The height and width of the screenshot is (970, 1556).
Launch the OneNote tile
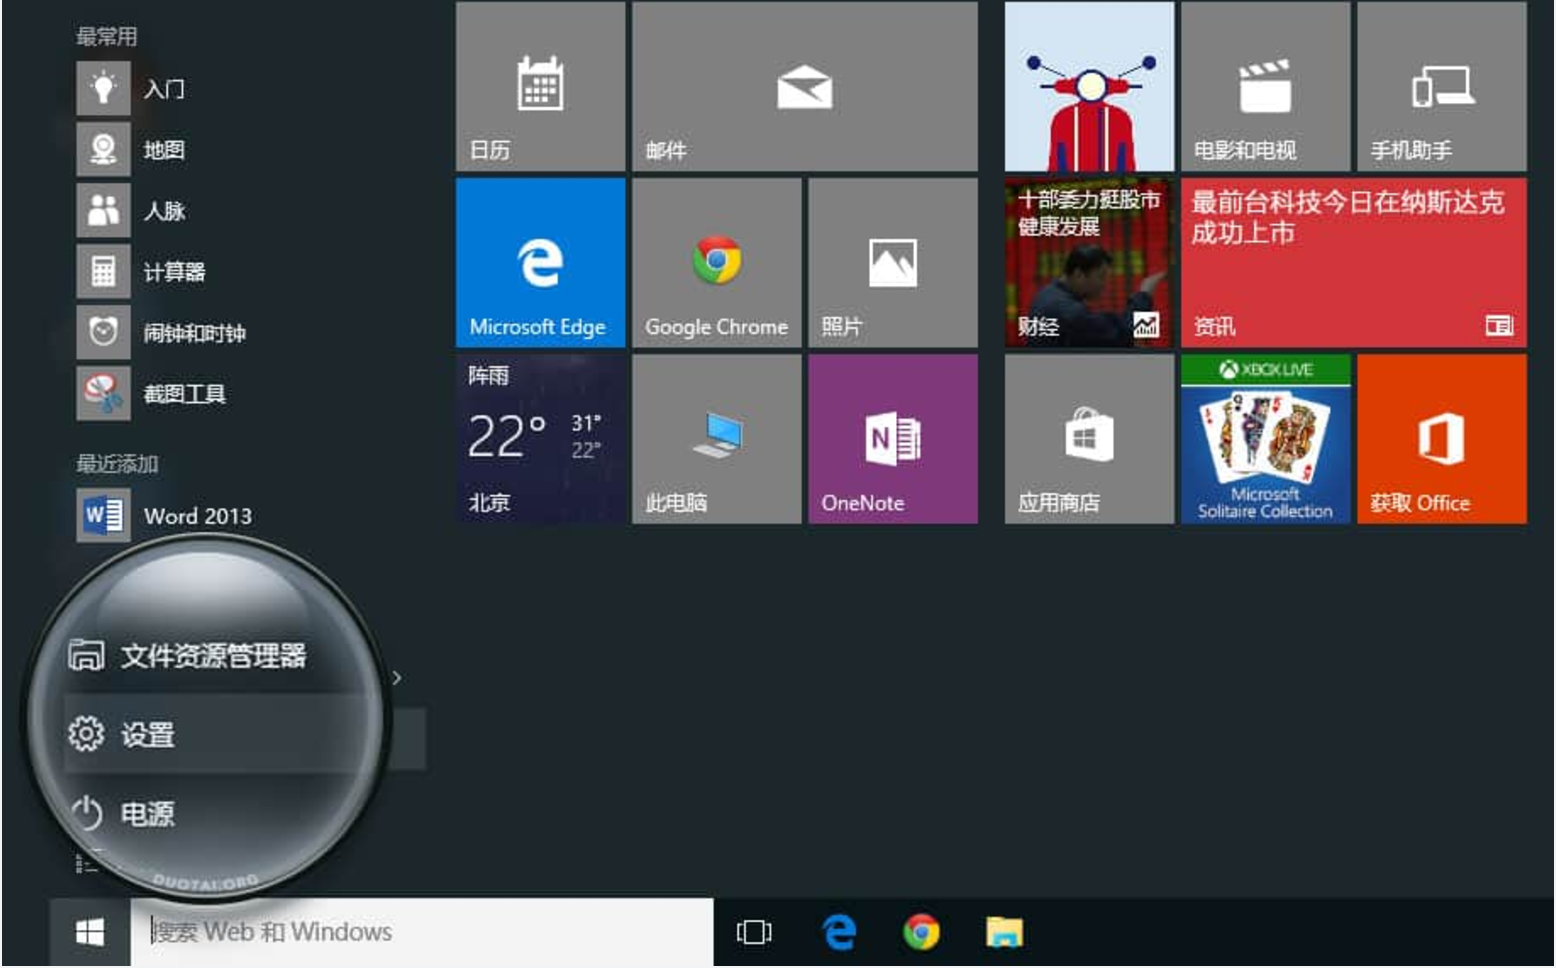pos(892,439)
